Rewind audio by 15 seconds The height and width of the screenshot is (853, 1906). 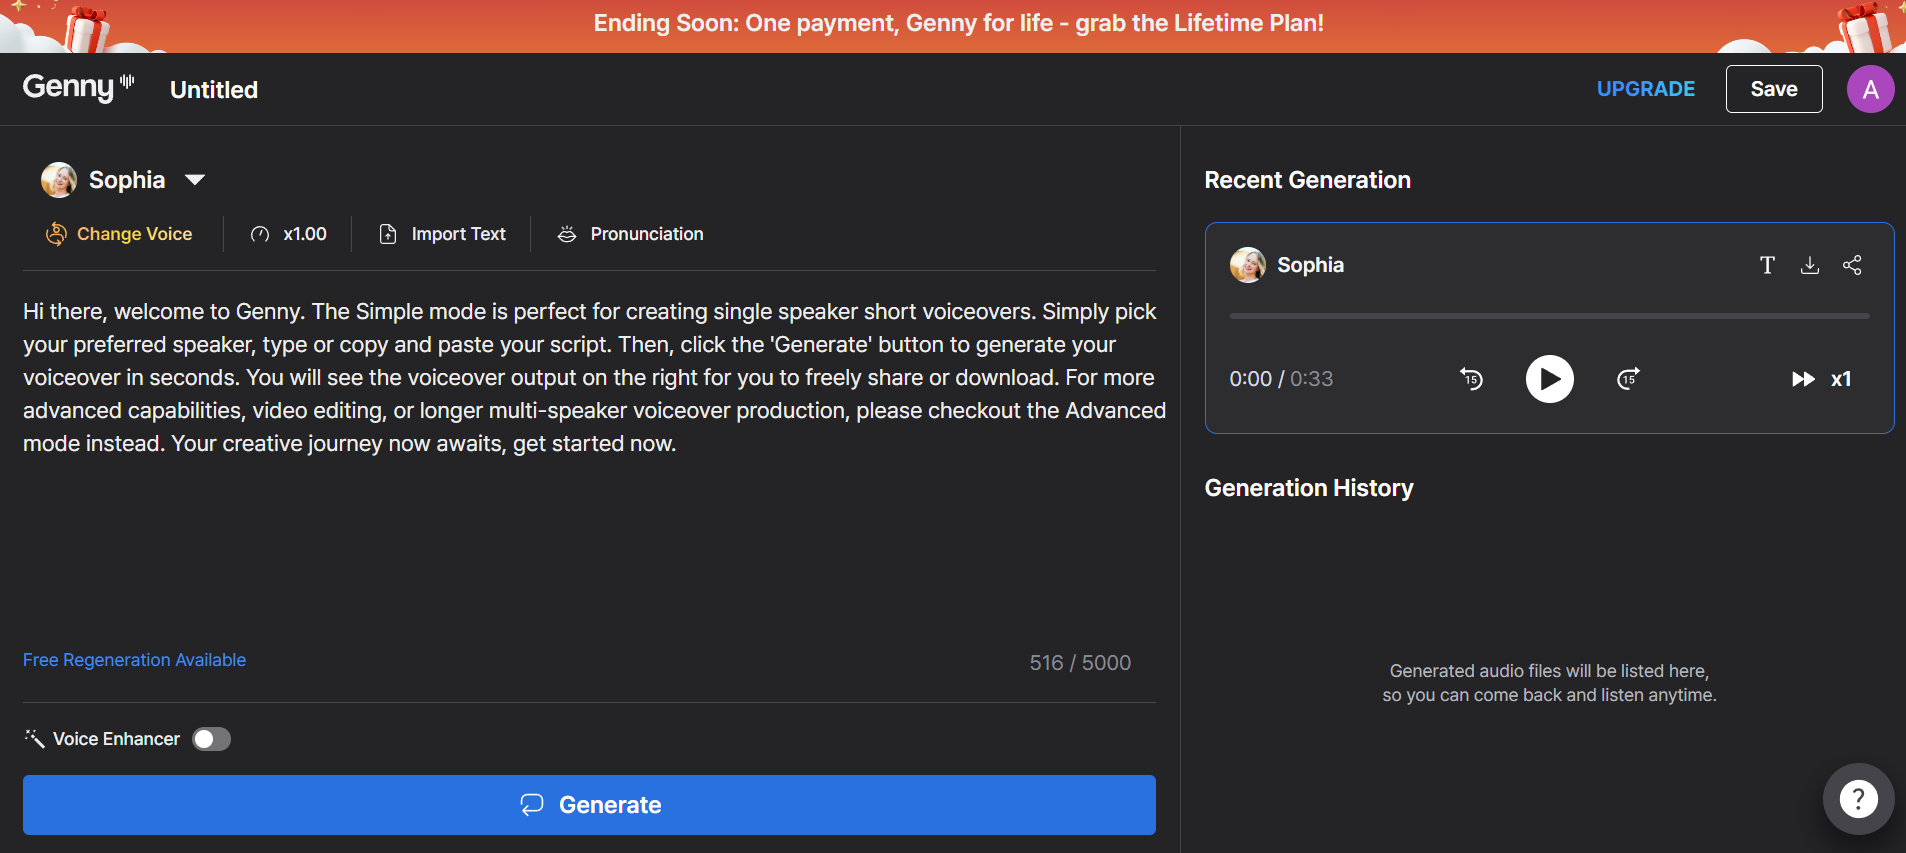[1471, 379]
